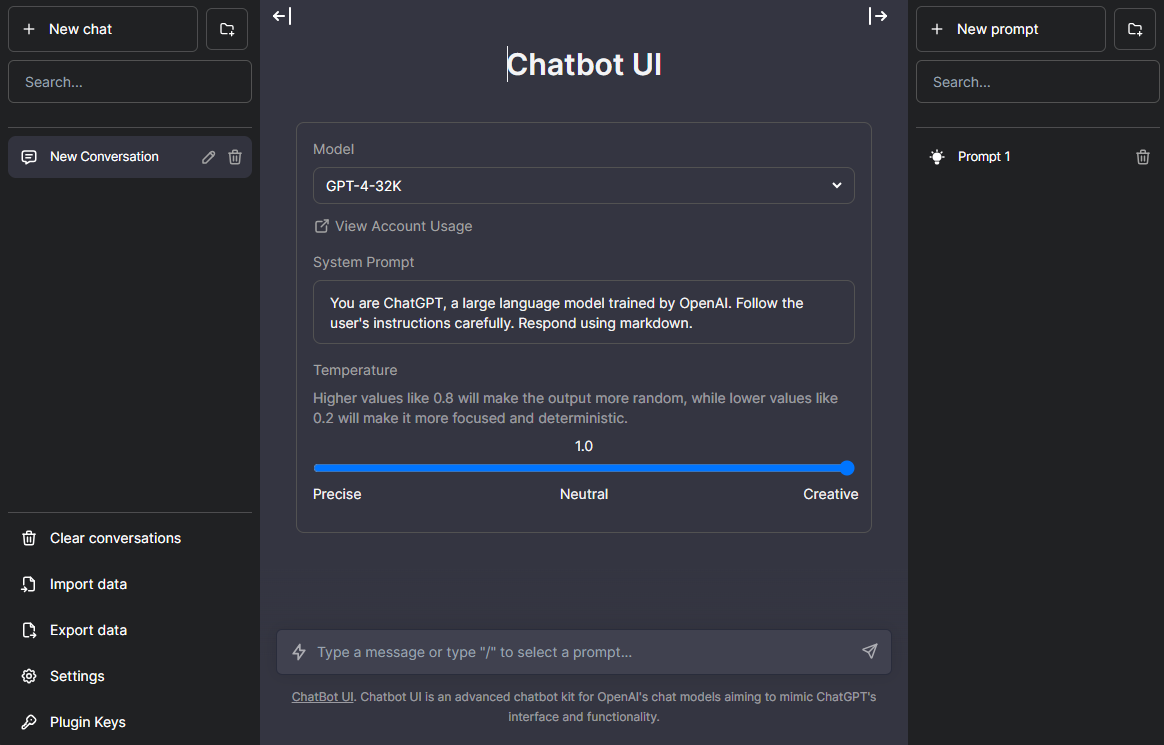Delete New Conversation with trash icon
The height and width of the screenshot is (745, 1164).
click(235, 157)
